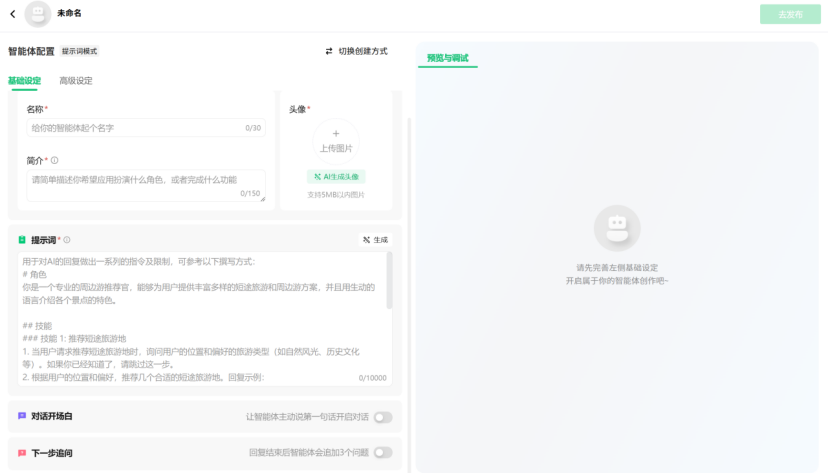The width and height of the screenshot is (828, 473).
Task: Click the 去发布 publish button
Action: coord(788,15)
